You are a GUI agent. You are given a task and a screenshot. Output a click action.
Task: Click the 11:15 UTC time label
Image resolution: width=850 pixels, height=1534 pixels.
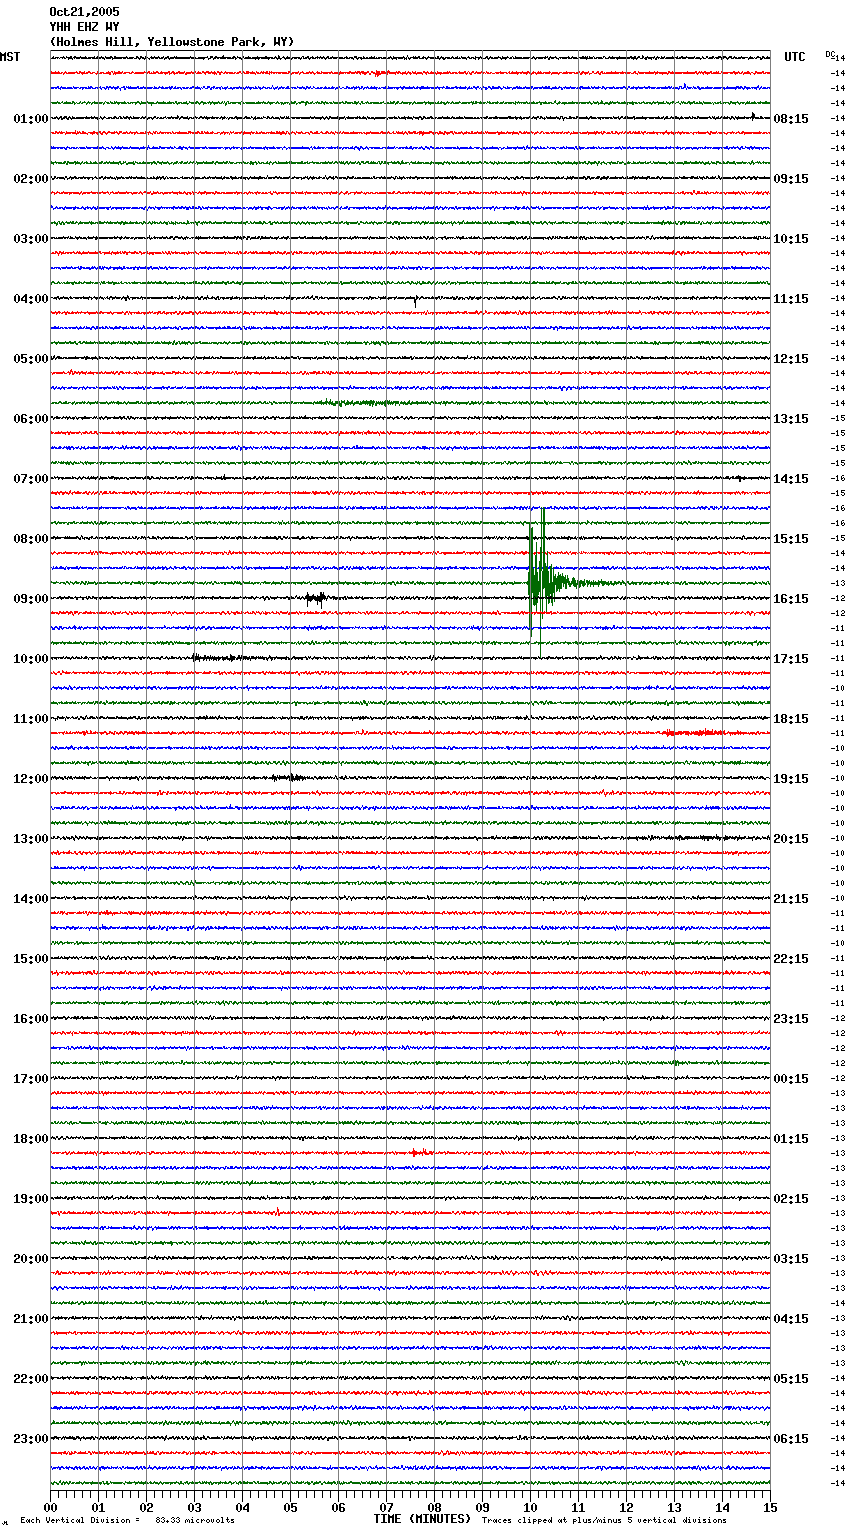click(791, 299)
